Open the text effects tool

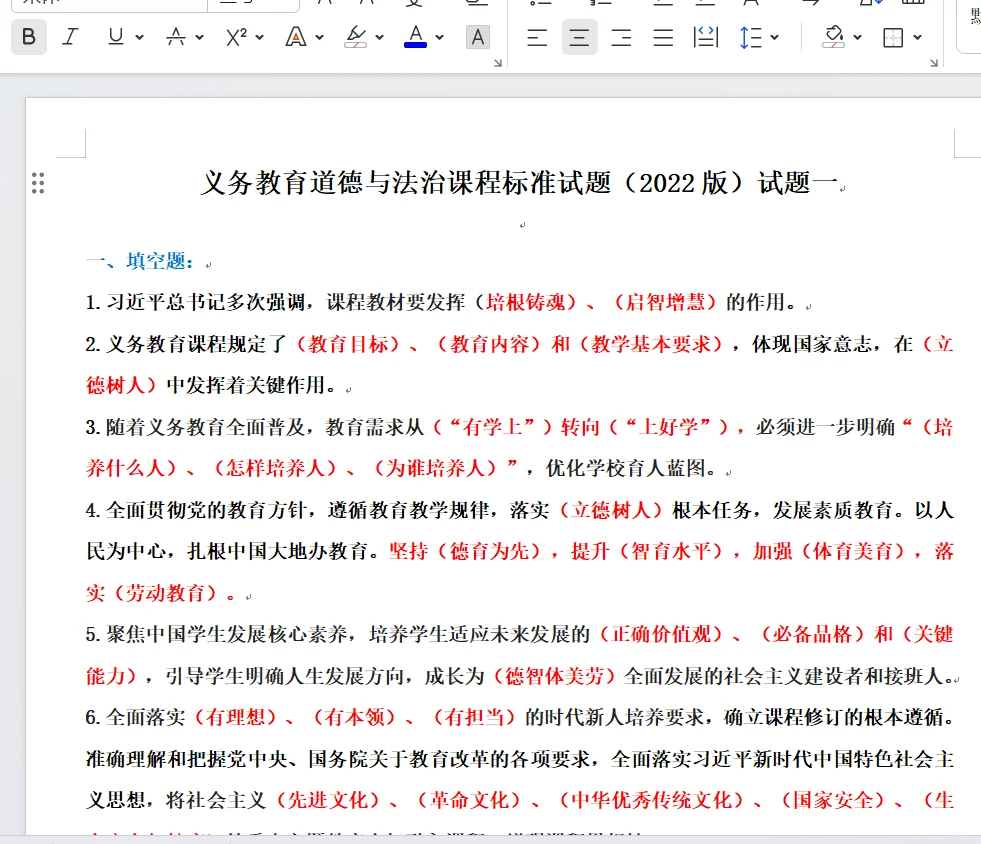296,37
